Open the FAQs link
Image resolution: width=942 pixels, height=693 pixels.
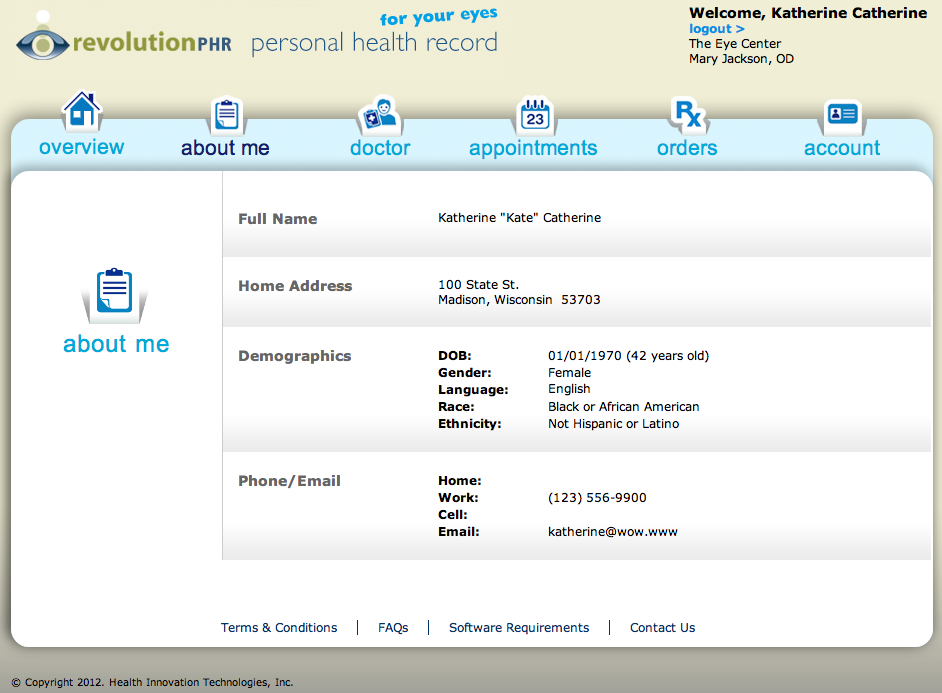[x=393, y=628]
